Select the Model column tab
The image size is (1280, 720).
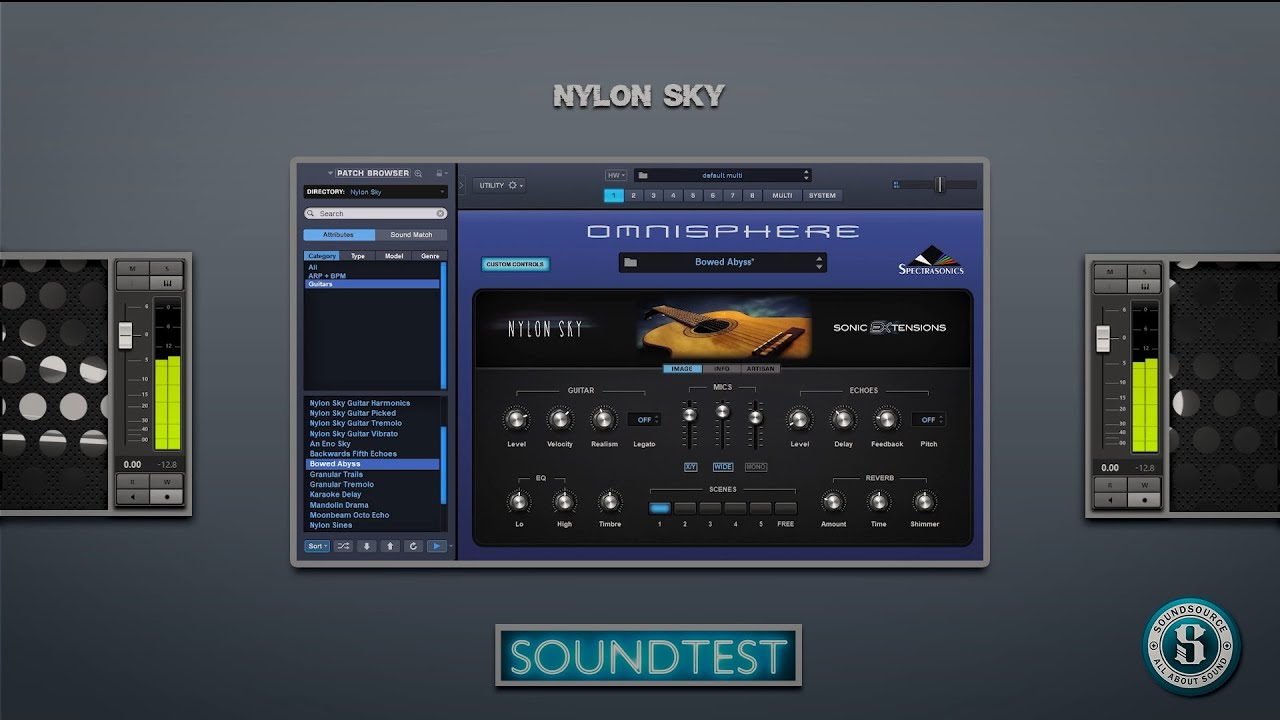tap(394, 256)
